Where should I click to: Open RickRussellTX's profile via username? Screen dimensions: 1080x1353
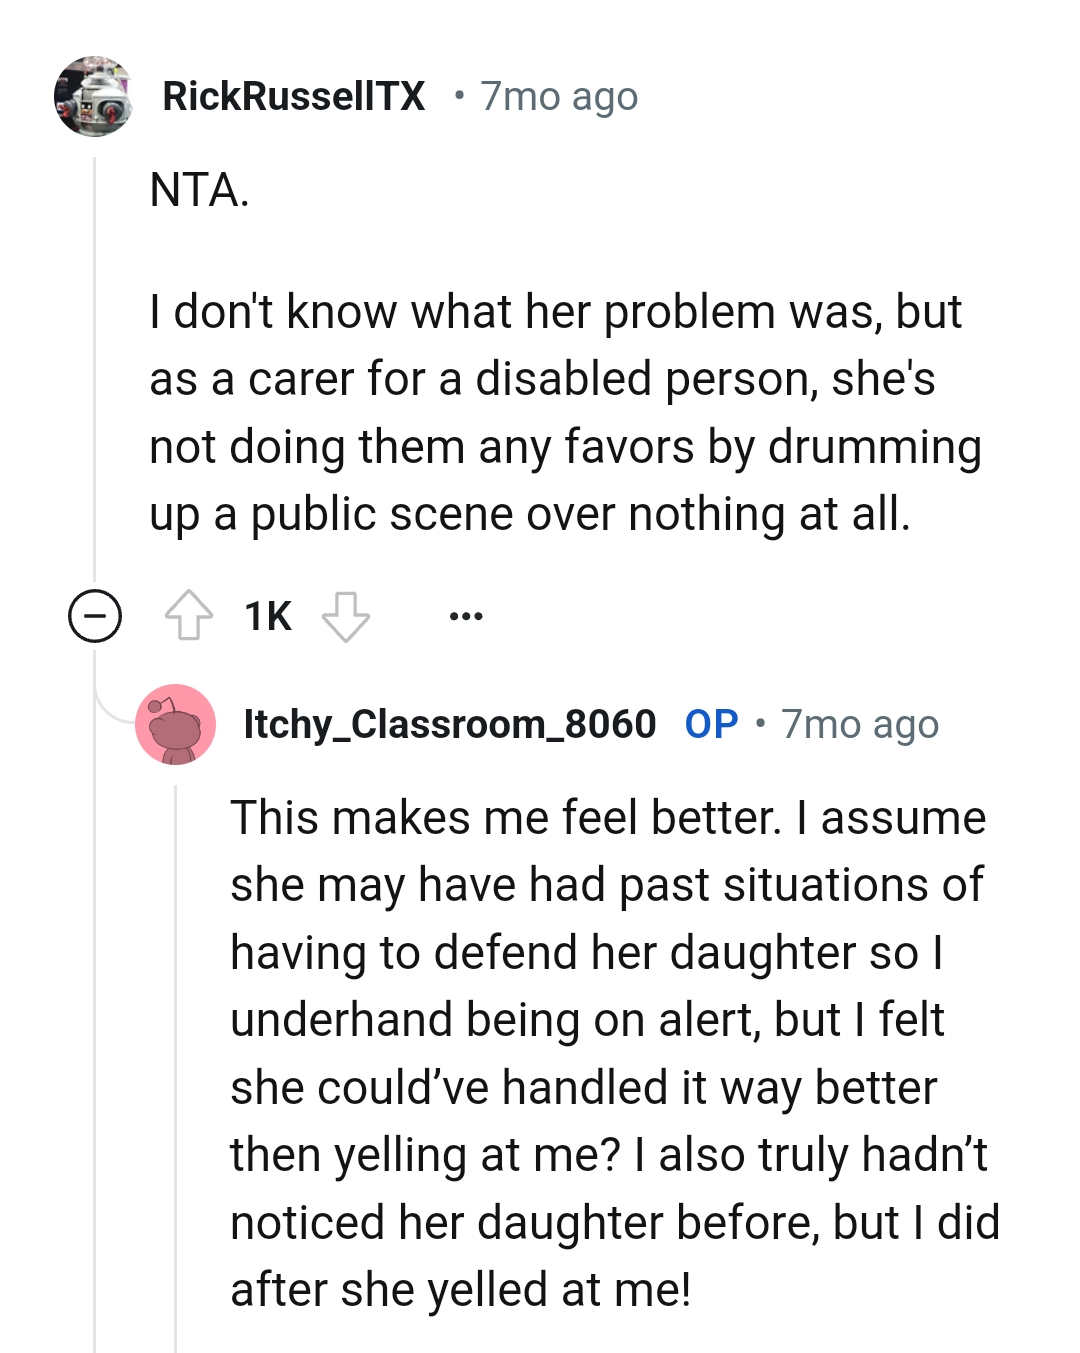[295, 96]
